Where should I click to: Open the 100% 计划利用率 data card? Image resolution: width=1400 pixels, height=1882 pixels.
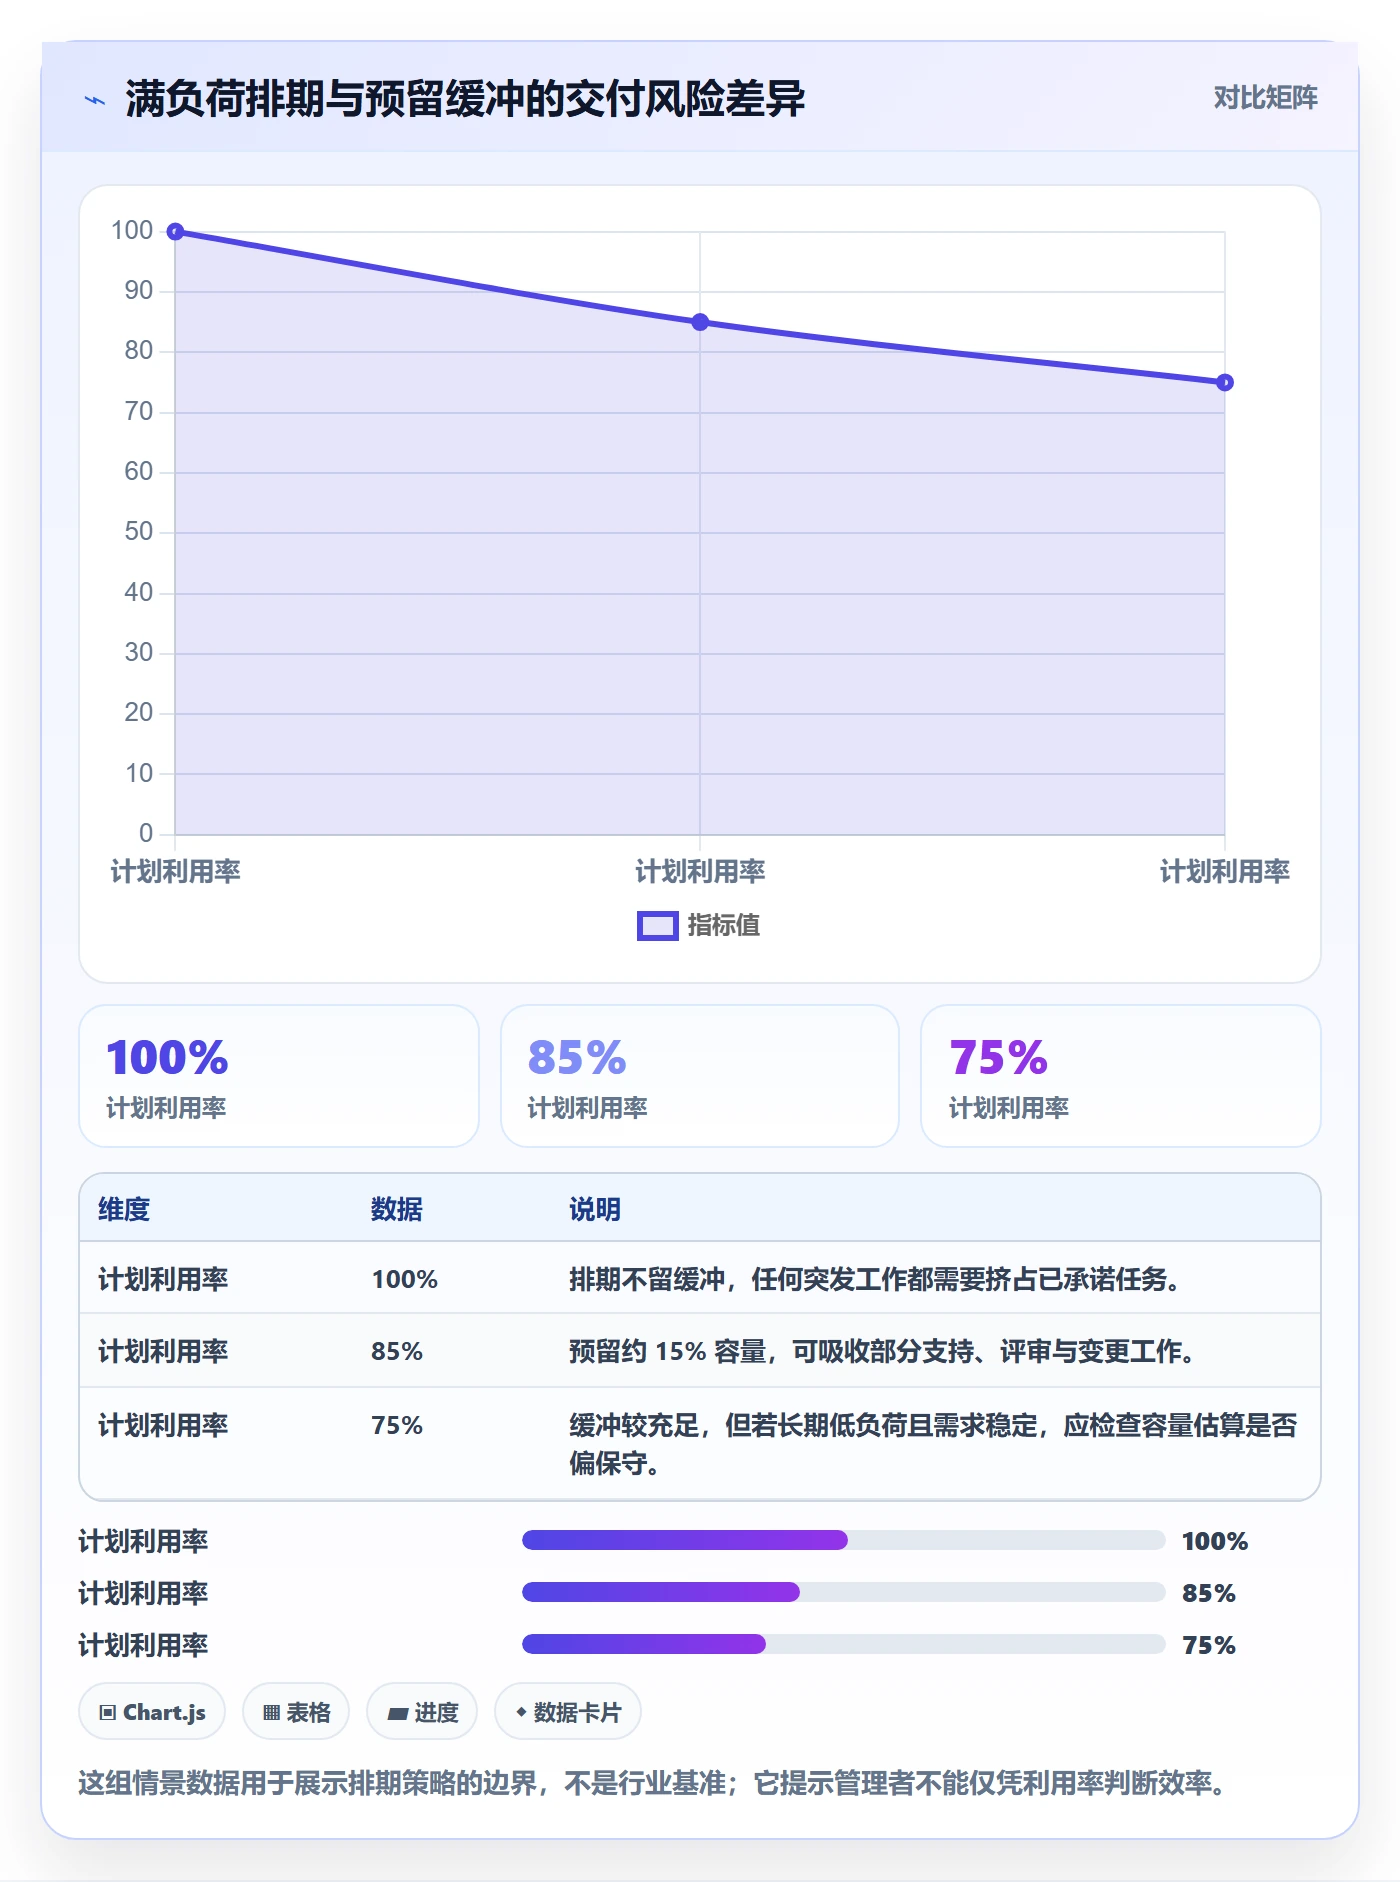coord(279,1076)
